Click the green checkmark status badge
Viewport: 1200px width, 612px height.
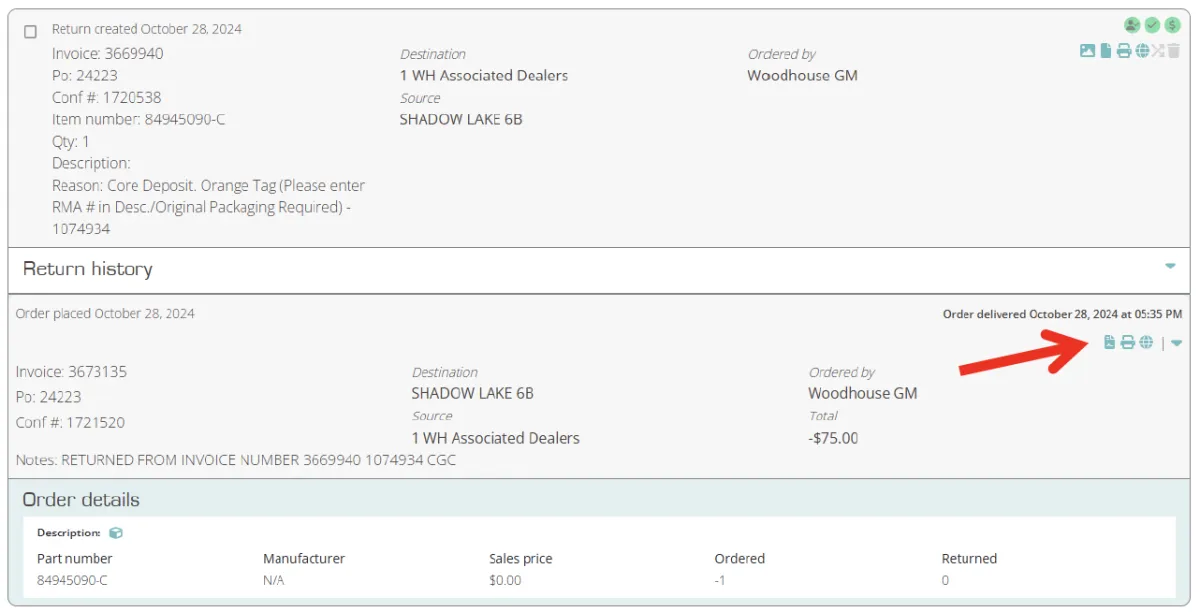click(x=1152, y=25)
